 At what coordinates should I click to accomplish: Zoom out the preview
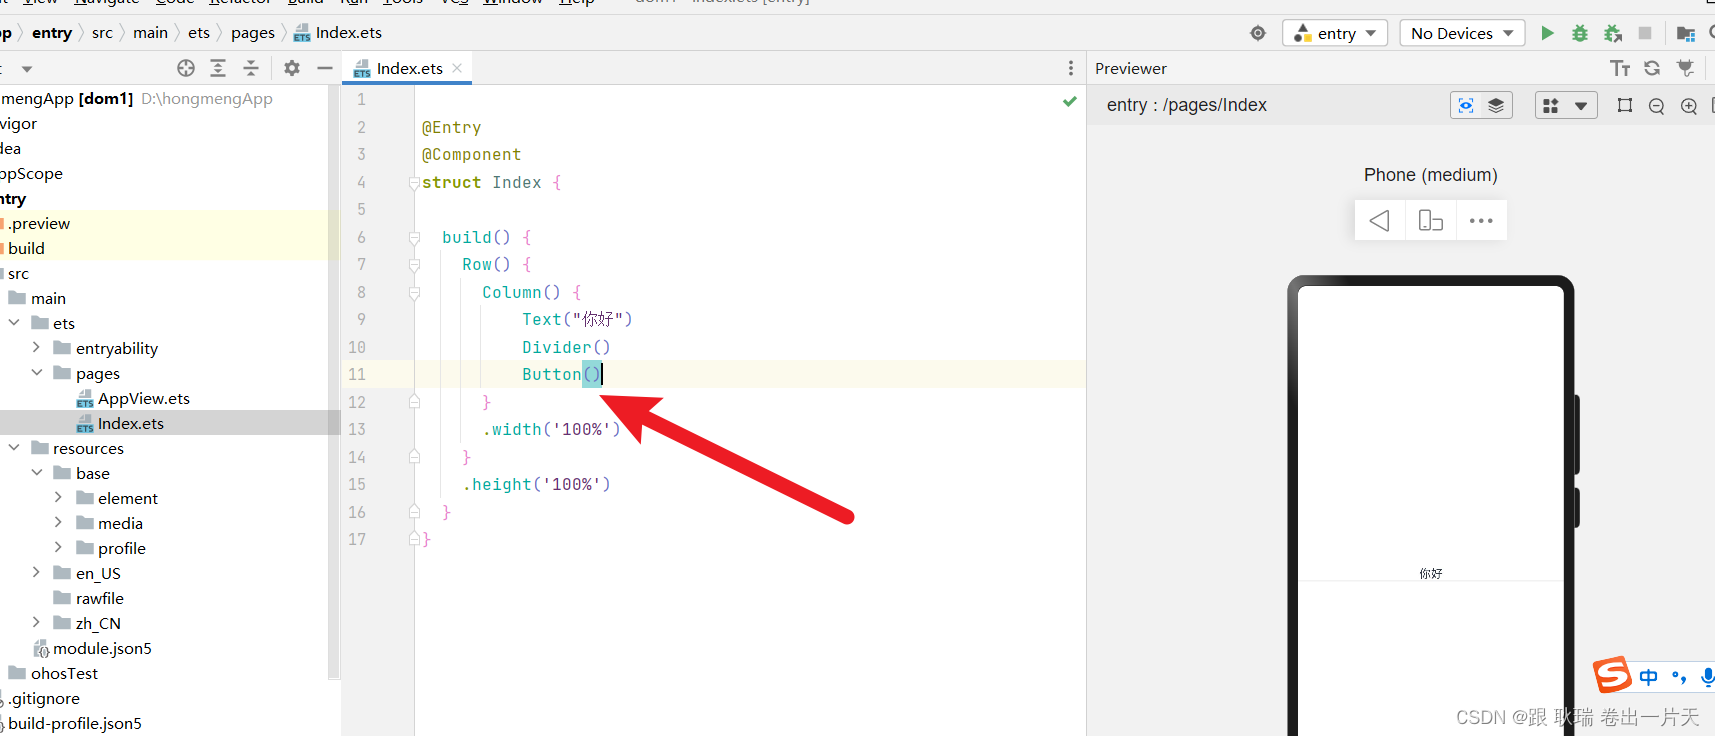pos(1657,106)
